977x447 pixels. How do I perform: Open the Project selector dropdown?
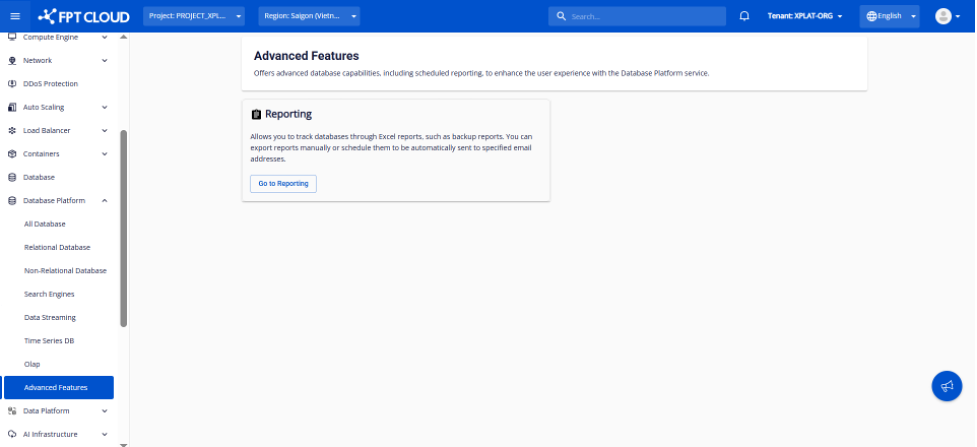pos(196,16)
